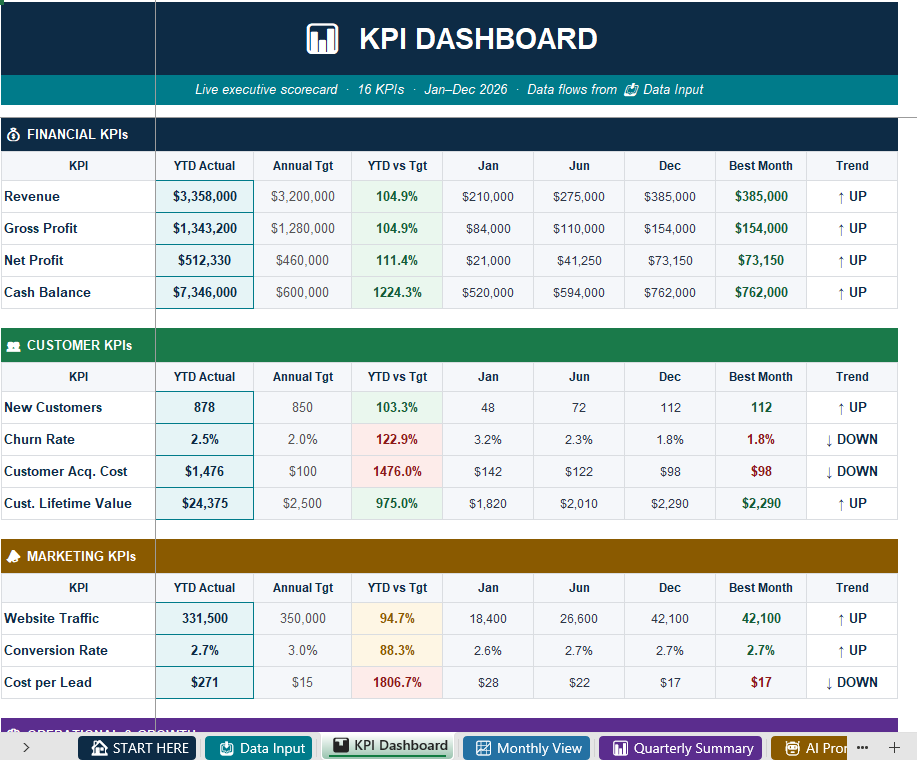Image resolution: width=917 pixels, height=760 pixels.
Task: Add a new sheet with the plus button
Action: (x=894, y=747)
